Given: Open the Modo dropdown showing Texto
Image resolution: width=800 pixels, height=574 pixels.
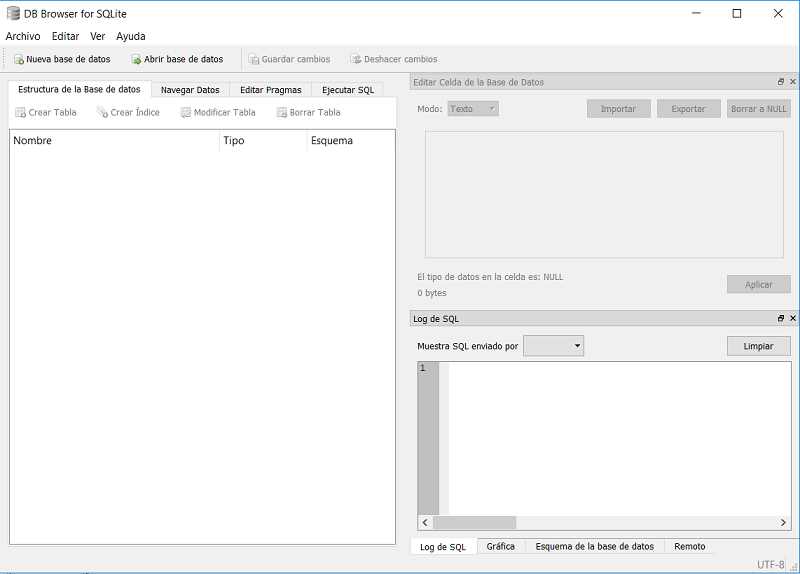Looking at the screenshot, I should (x=473, y=109).
